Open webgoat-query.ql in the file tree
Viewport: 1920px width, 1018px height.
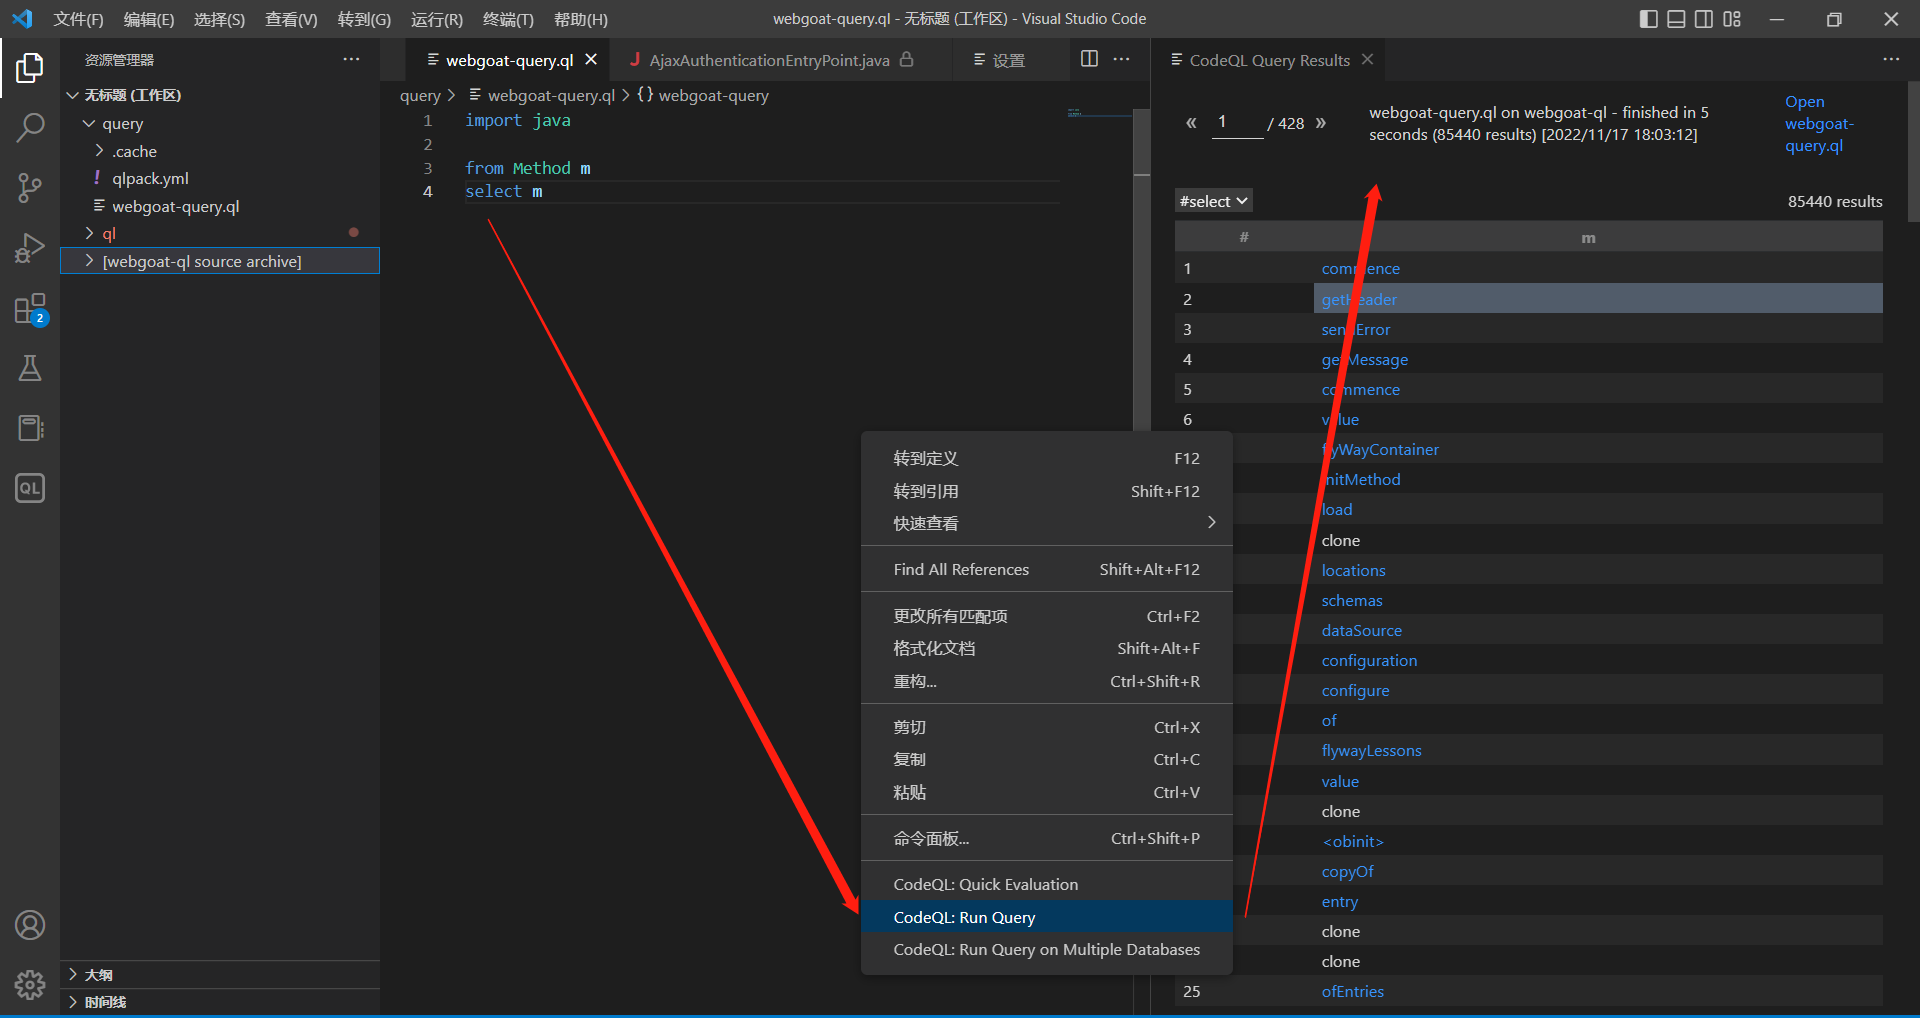tap(176, 206)
